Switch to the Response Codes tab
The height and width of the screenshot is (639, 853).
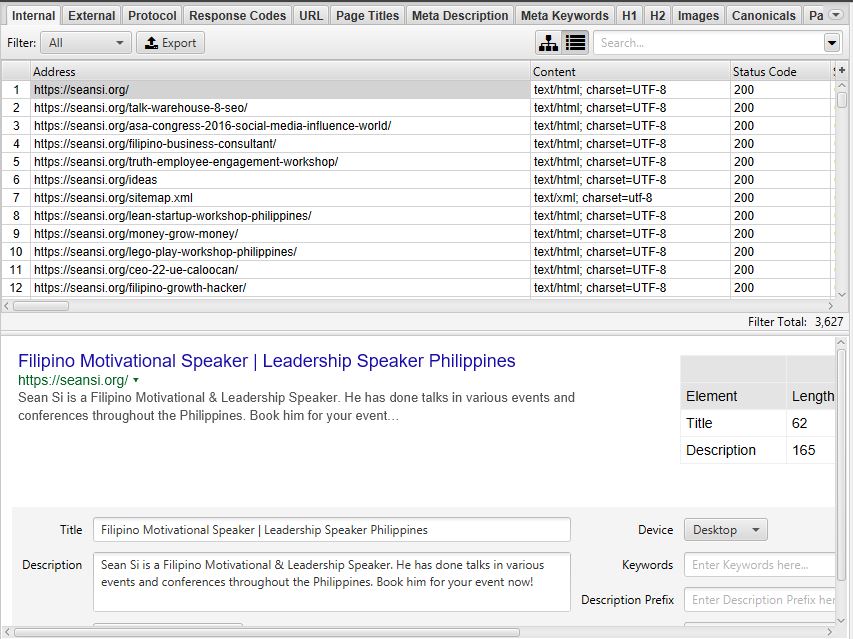pyautogui.click(x=237, y=15)
